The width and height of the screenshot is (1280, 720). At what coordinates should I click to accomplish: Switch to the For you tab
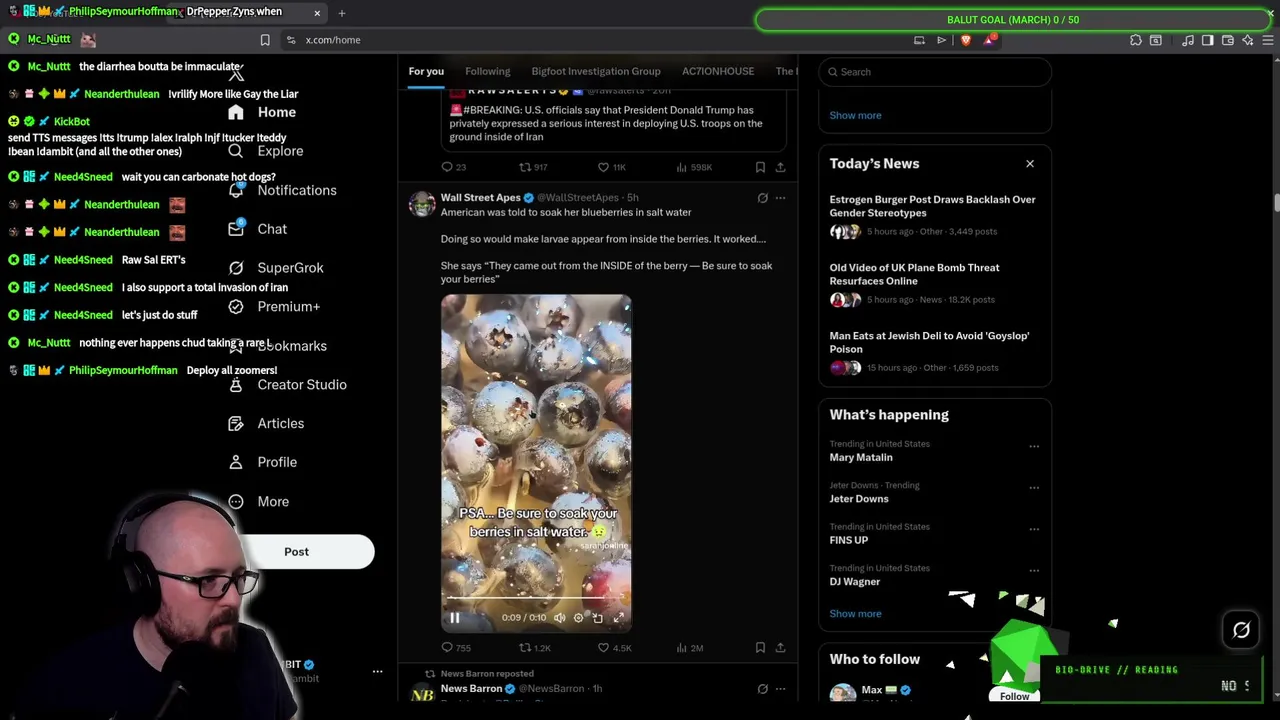[x=426, y=72]
